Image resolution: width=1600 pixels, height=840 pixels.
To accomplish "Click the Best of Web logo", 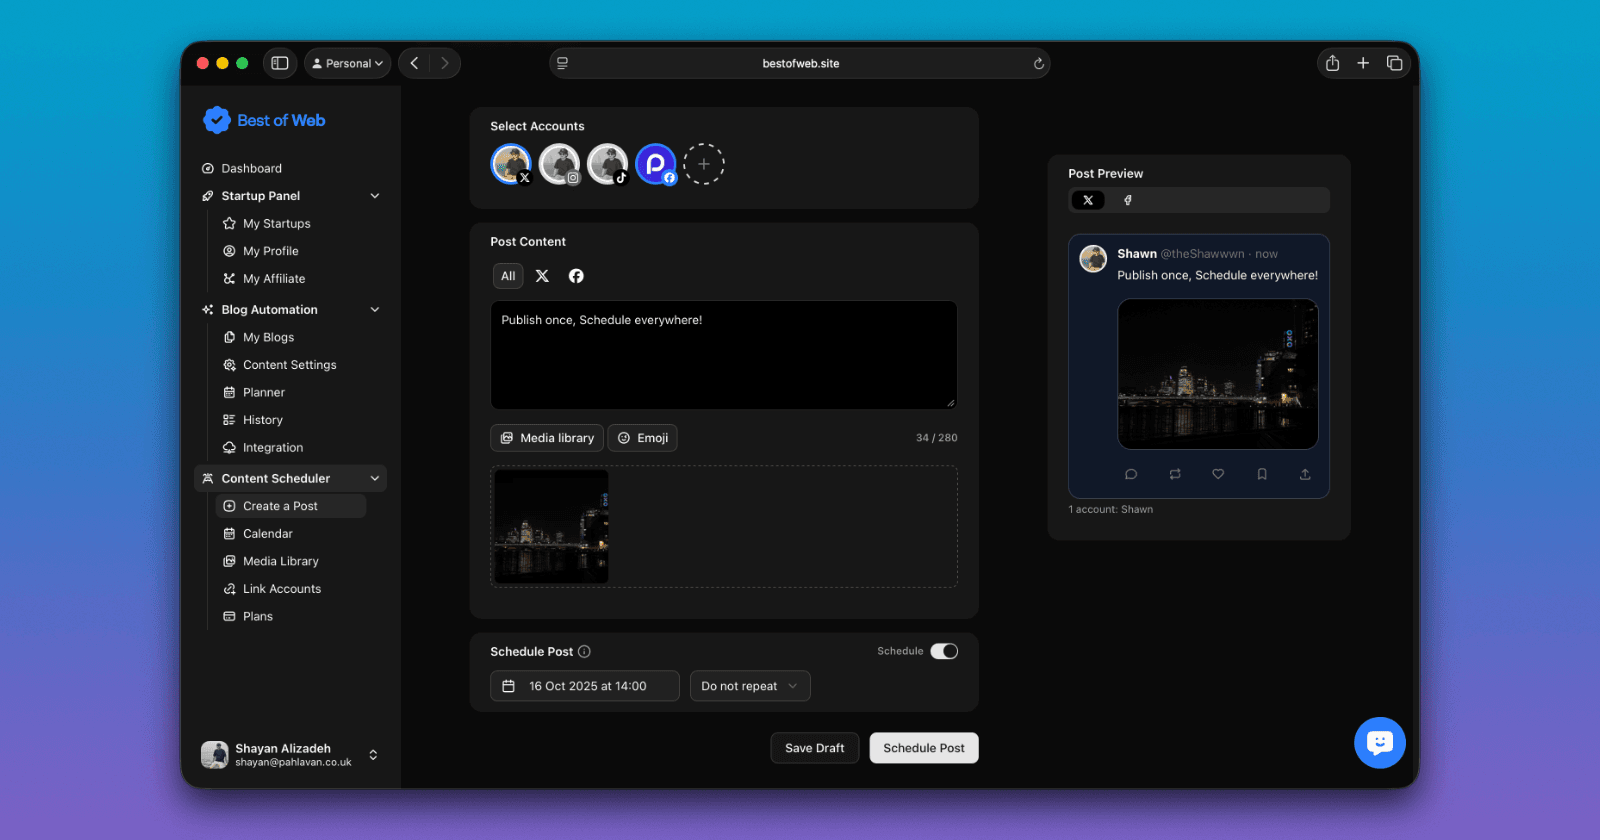I will pyautogui.click(x=264, y=120).
